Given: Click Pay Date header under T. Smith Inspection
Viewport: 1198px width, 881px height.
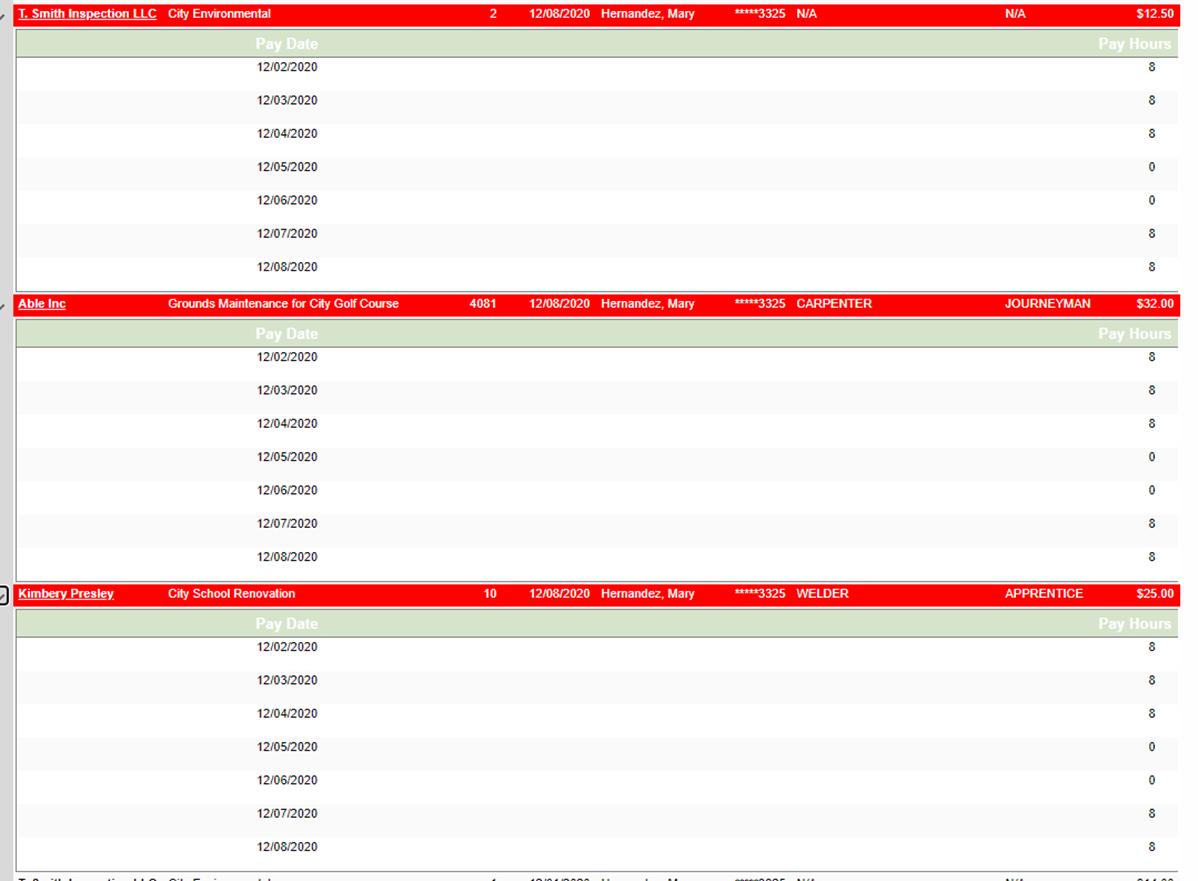Looking at the screenshot, I should coord(287,44).
